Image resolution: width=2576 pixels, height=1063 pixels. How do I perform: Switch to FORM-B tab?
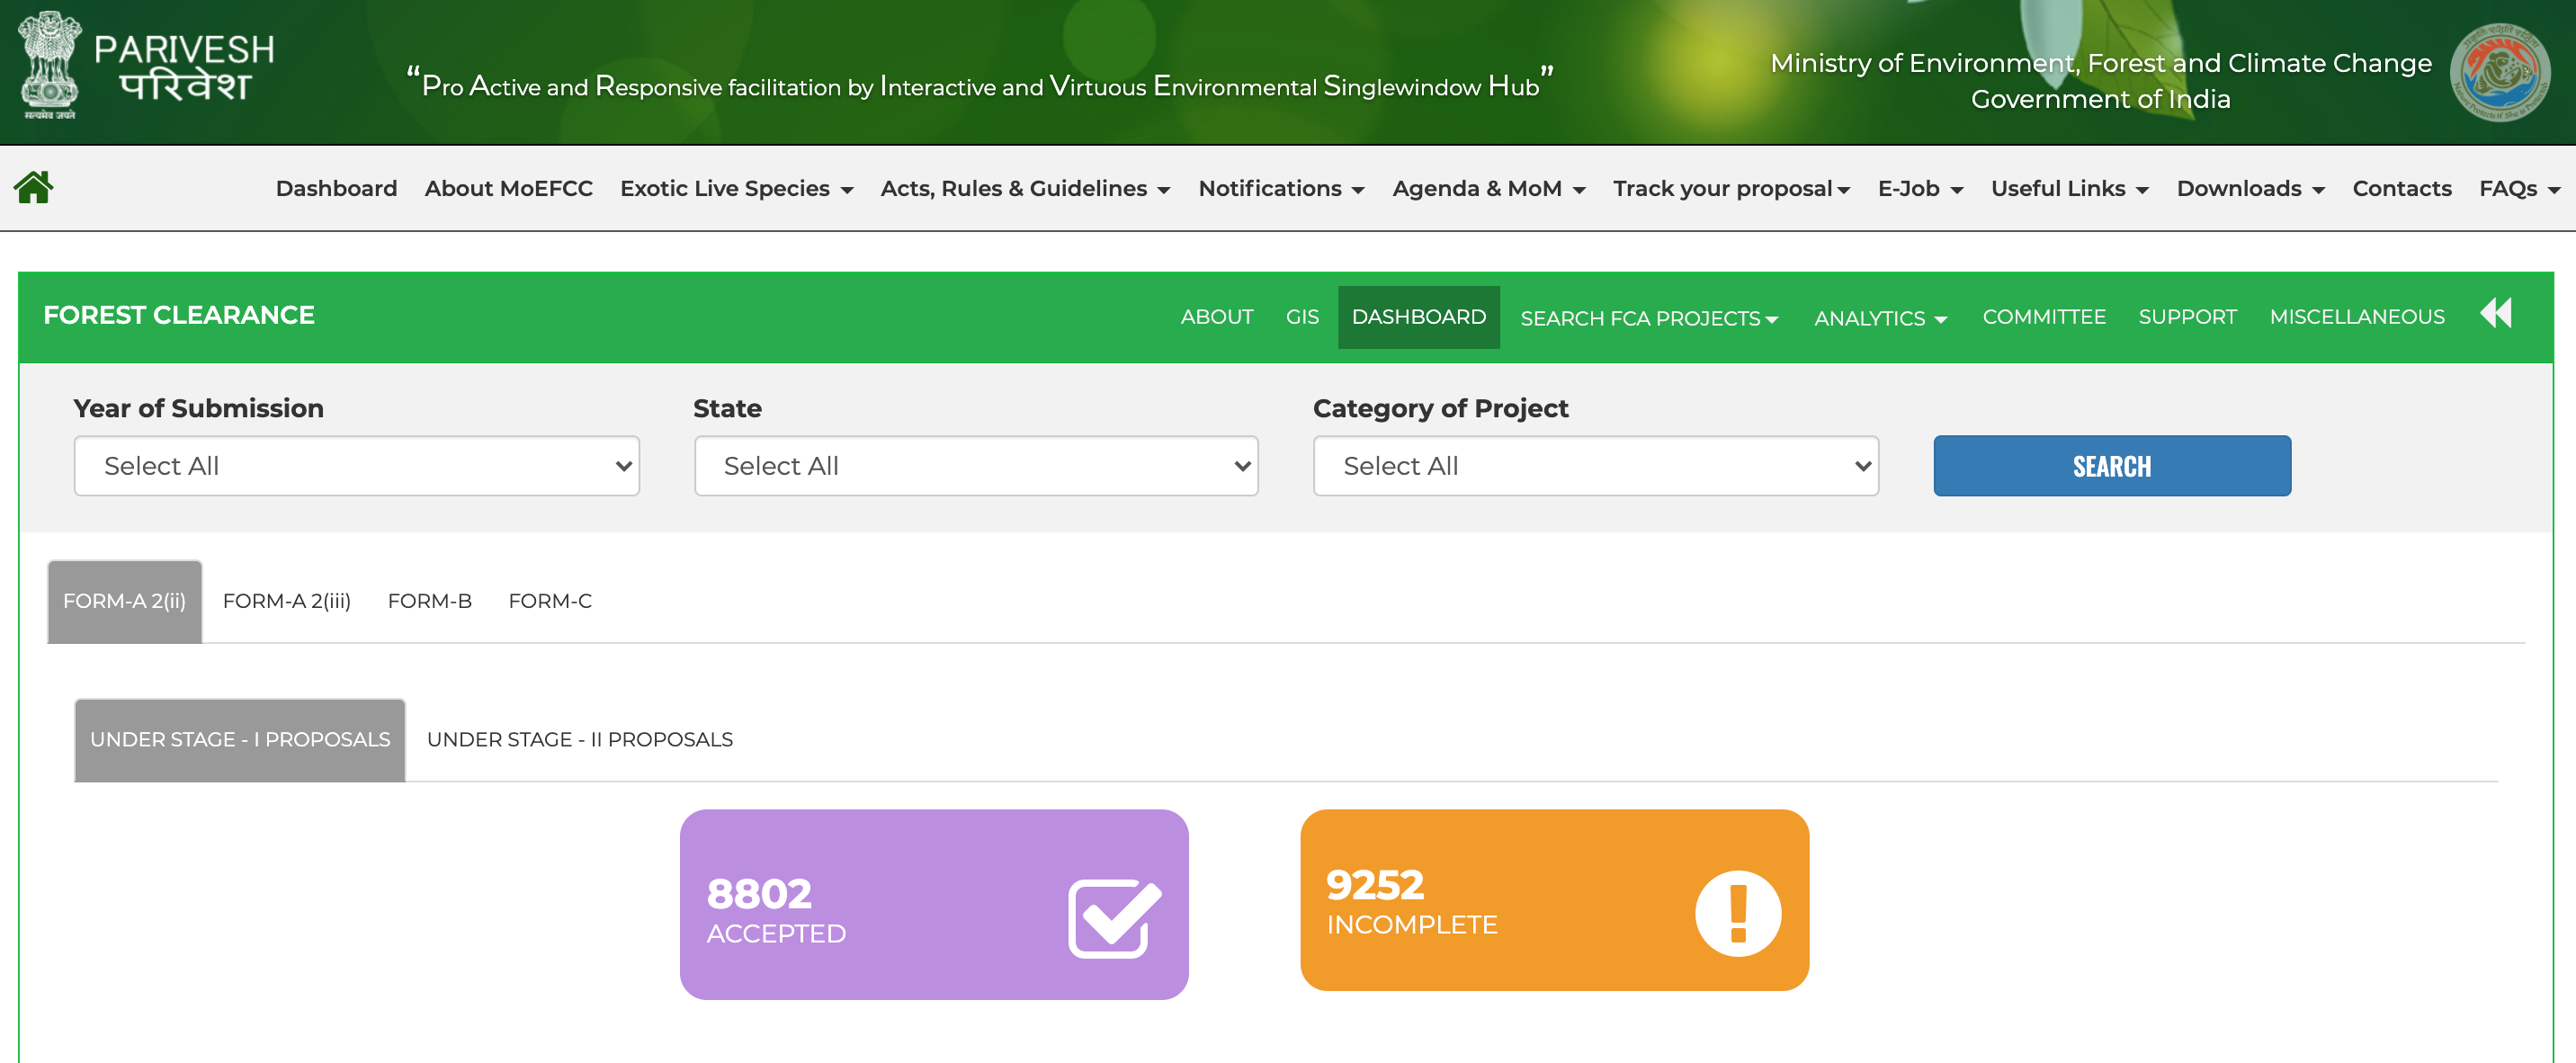429,601
